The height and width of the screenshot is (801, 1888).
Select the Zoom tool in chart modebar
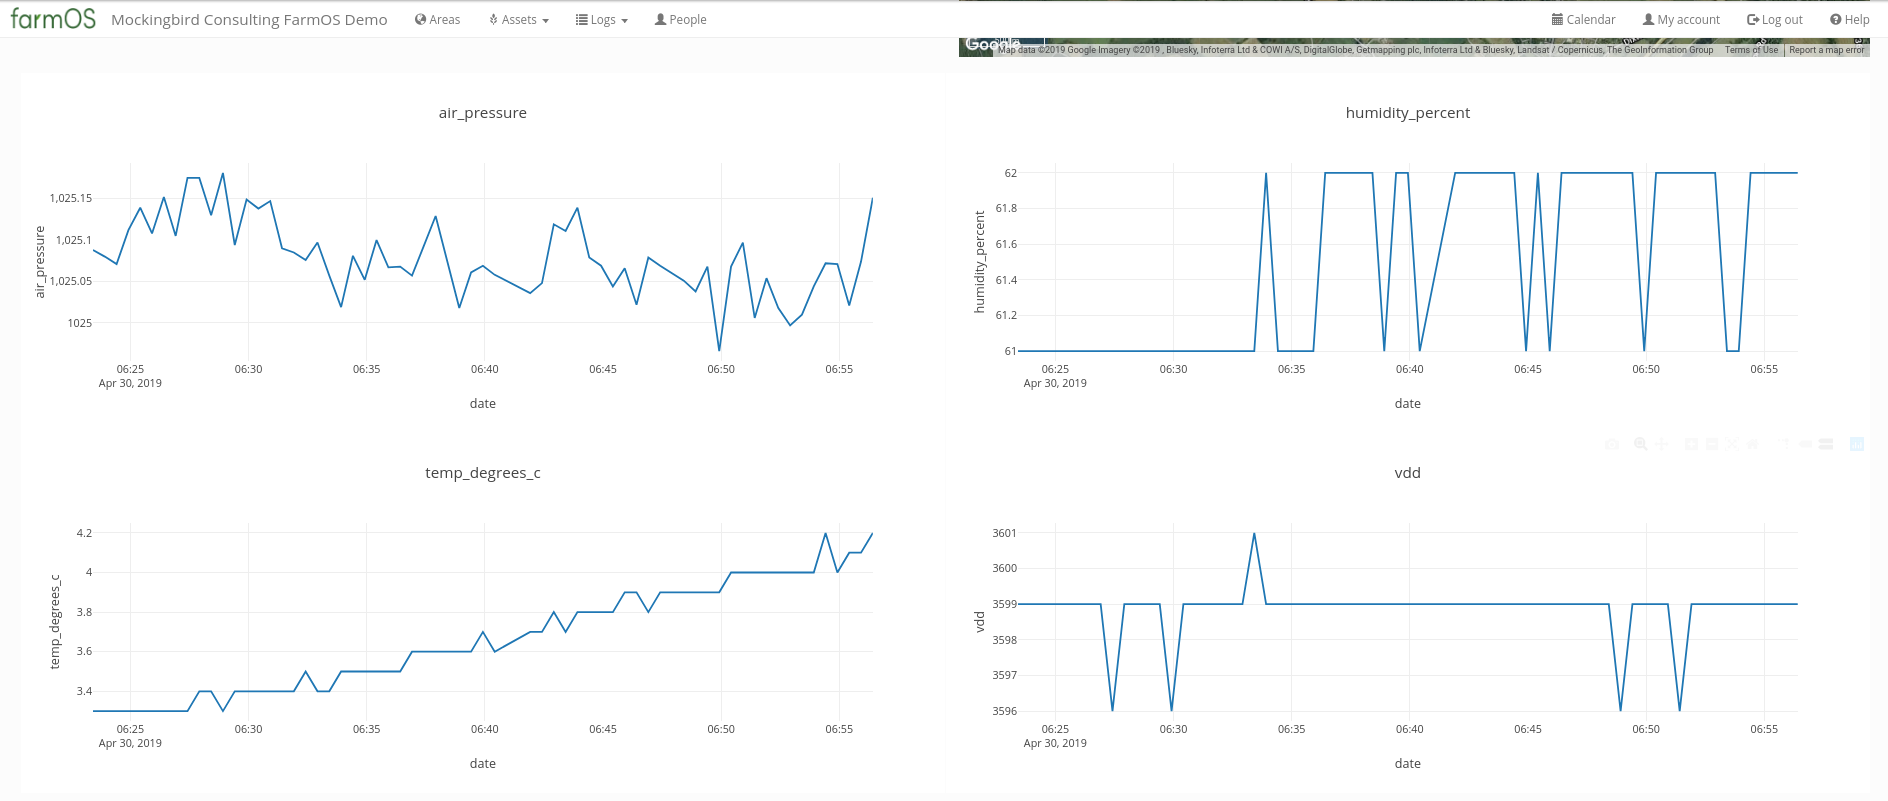[1640, 444]
